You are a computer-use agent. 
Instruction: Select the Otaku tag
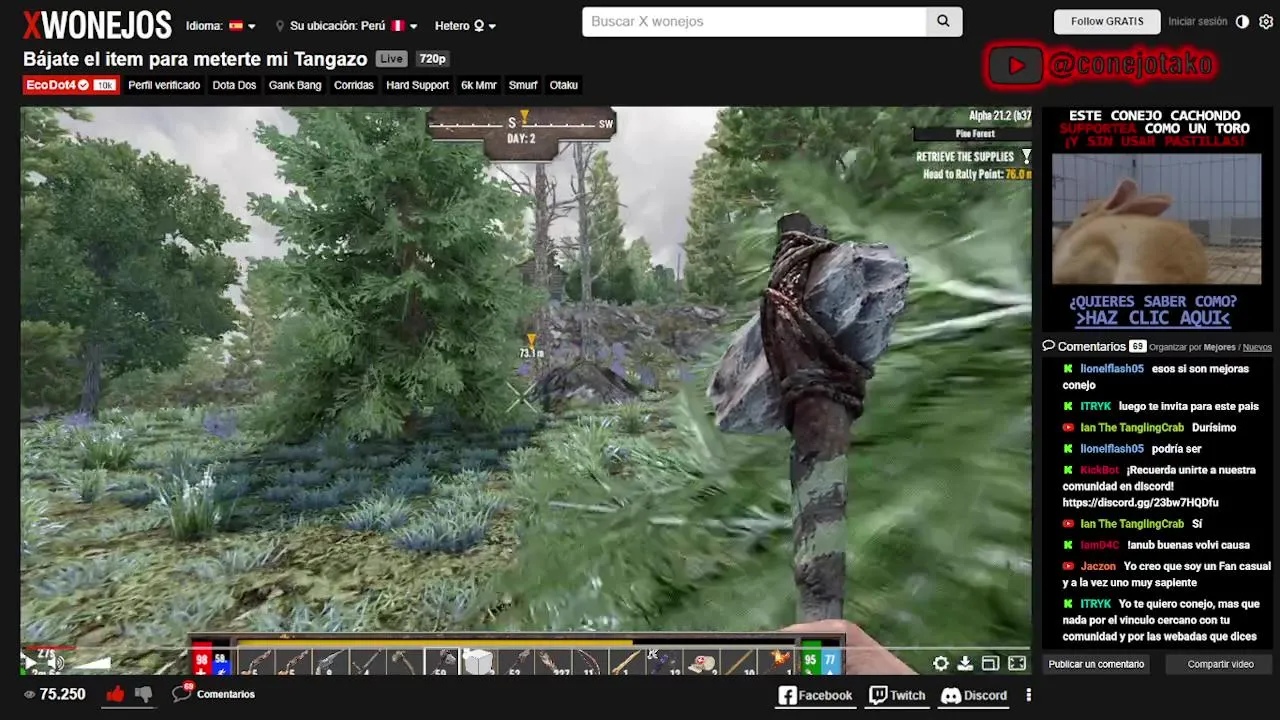pos(564,85)
